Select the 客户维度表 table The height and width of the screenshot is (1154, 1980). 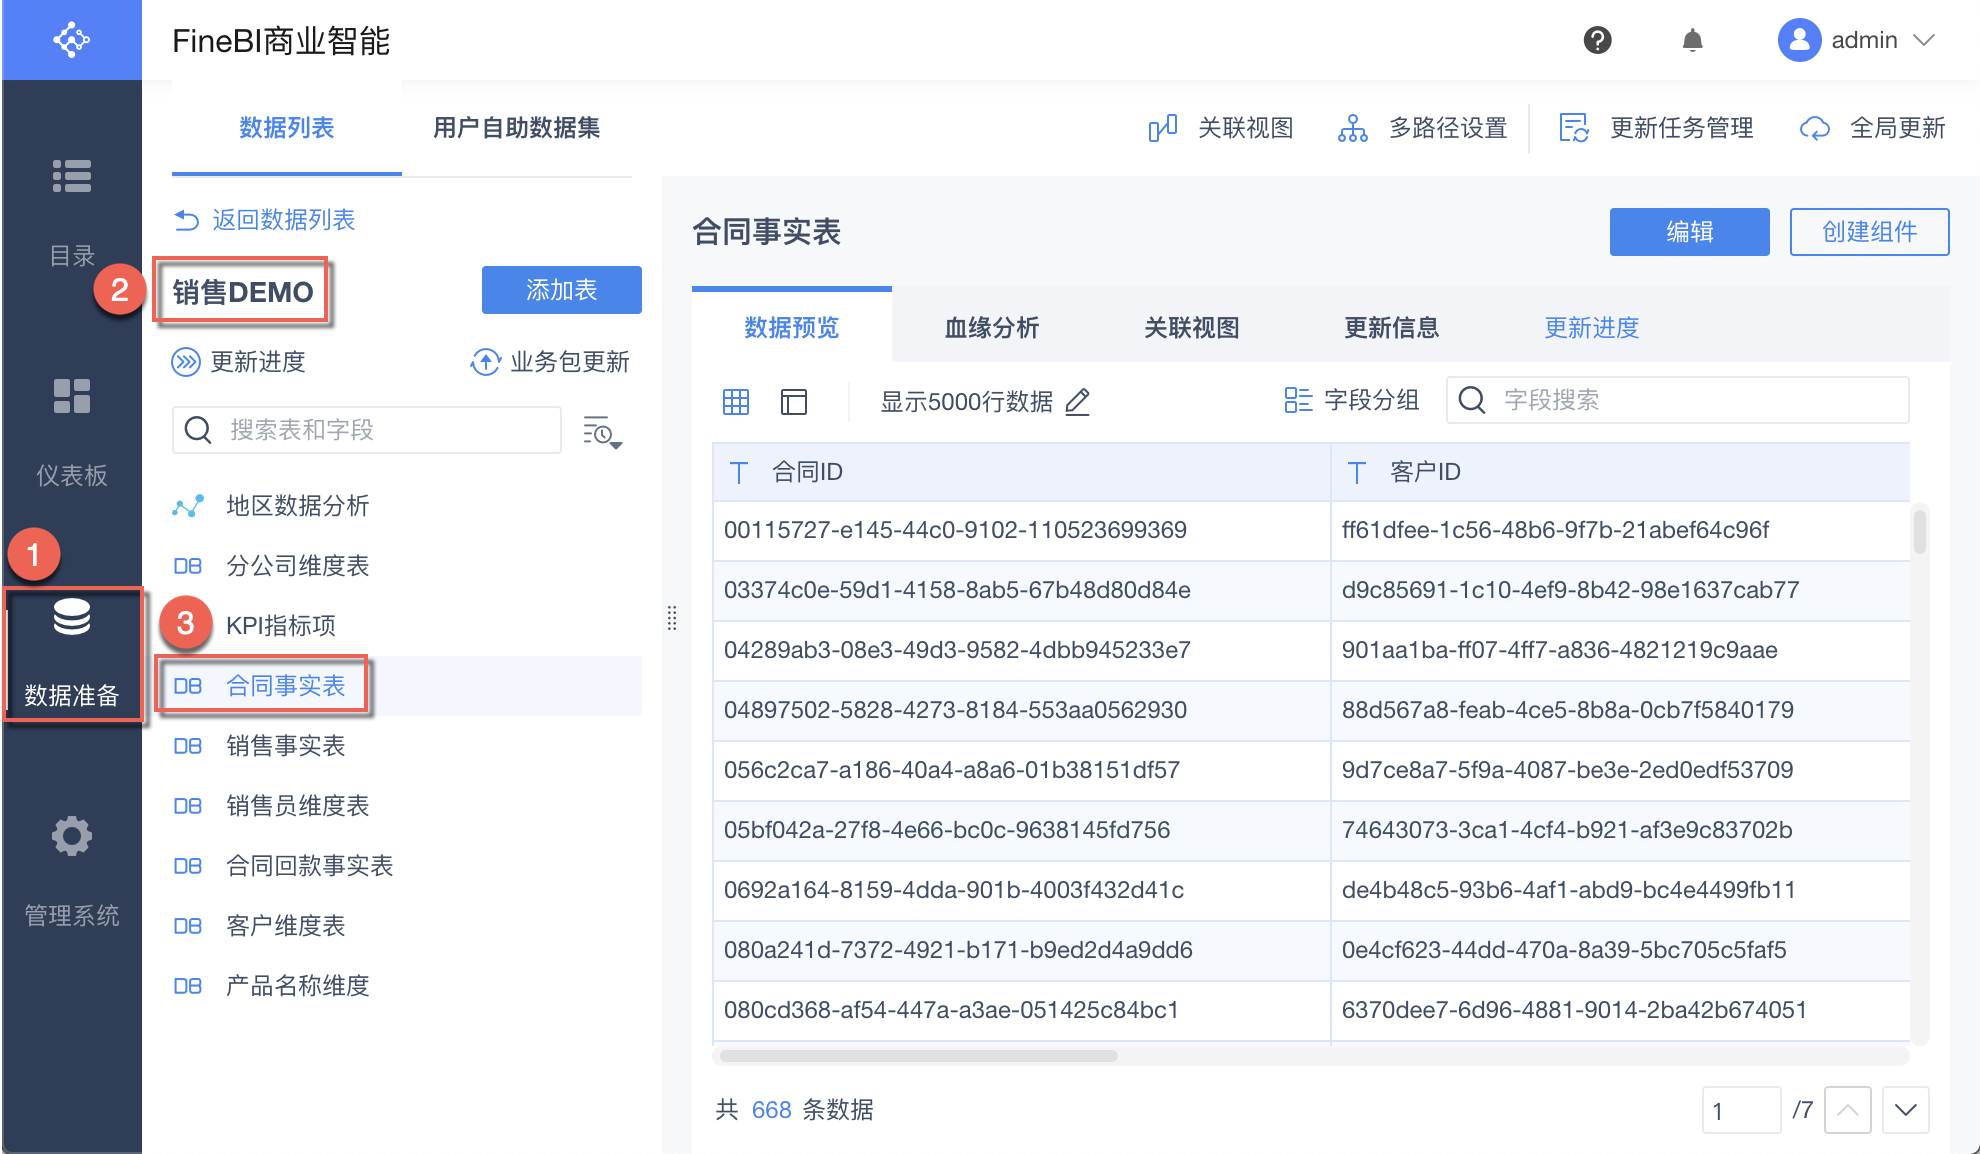click(x=406, y=926)
